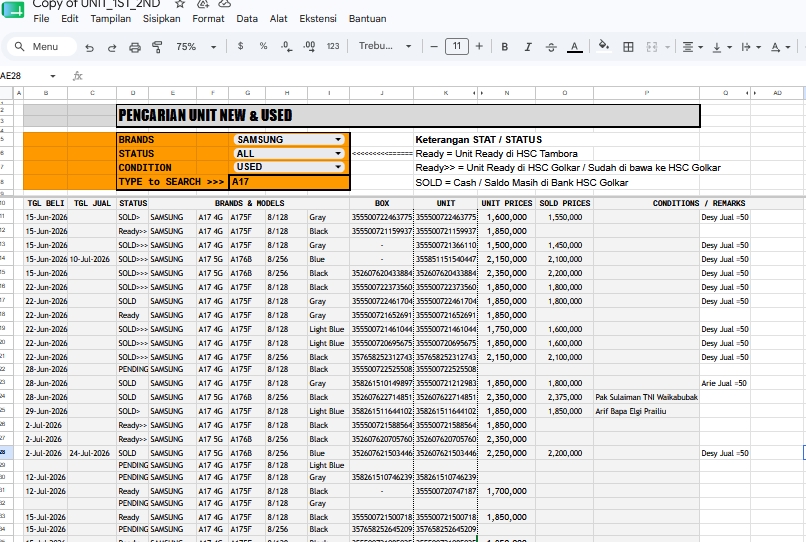Click the name box showing AE28
This screenshot has height=542, width=806.
[23, 76]
